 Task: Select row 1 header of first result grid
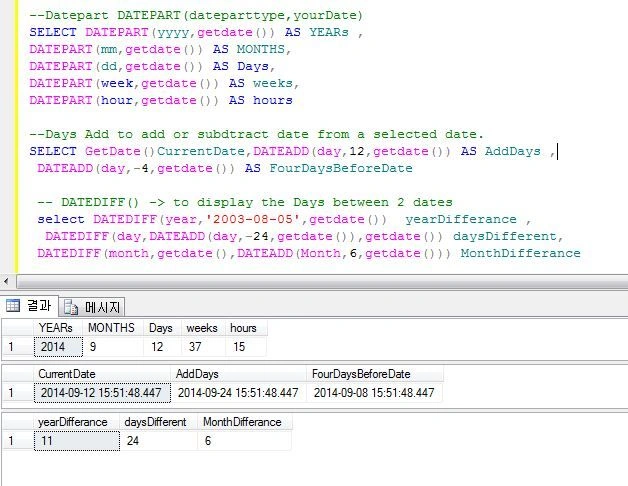(18, 347)
